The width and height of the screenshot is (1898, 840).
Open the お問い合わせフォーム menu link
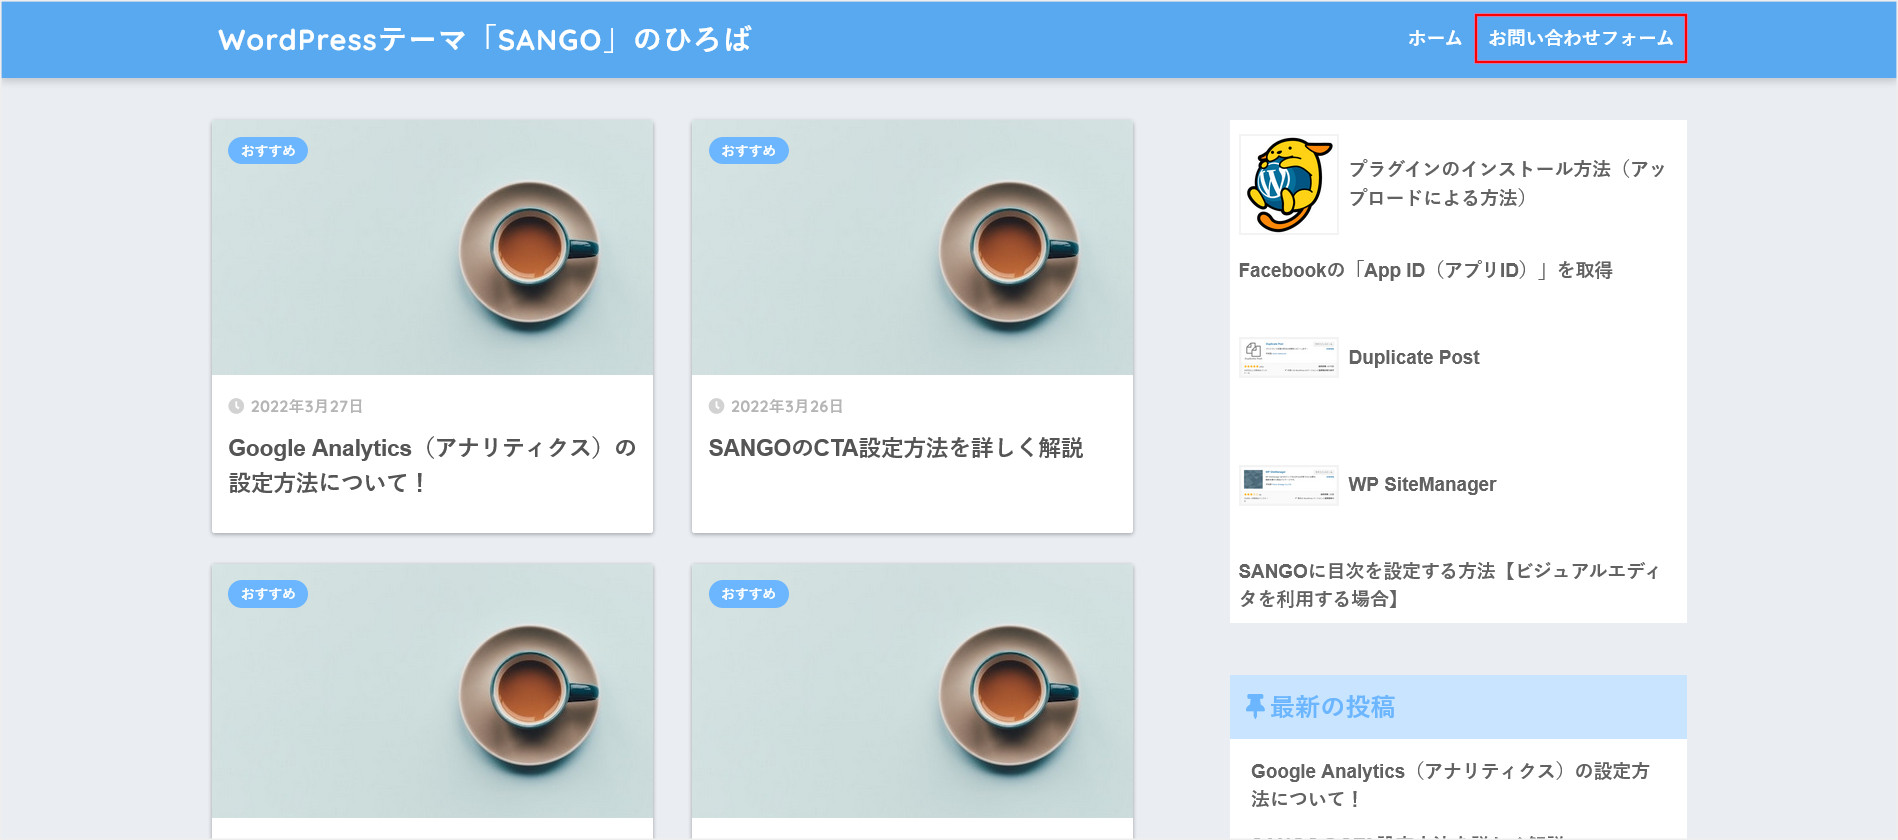pos(1580,39)
